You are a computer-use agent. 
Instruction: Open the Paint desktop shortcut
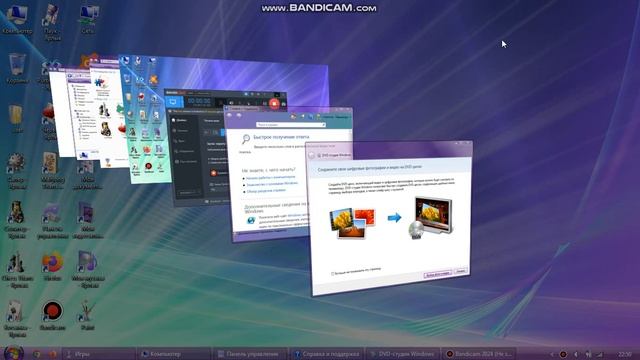[87, 316]
